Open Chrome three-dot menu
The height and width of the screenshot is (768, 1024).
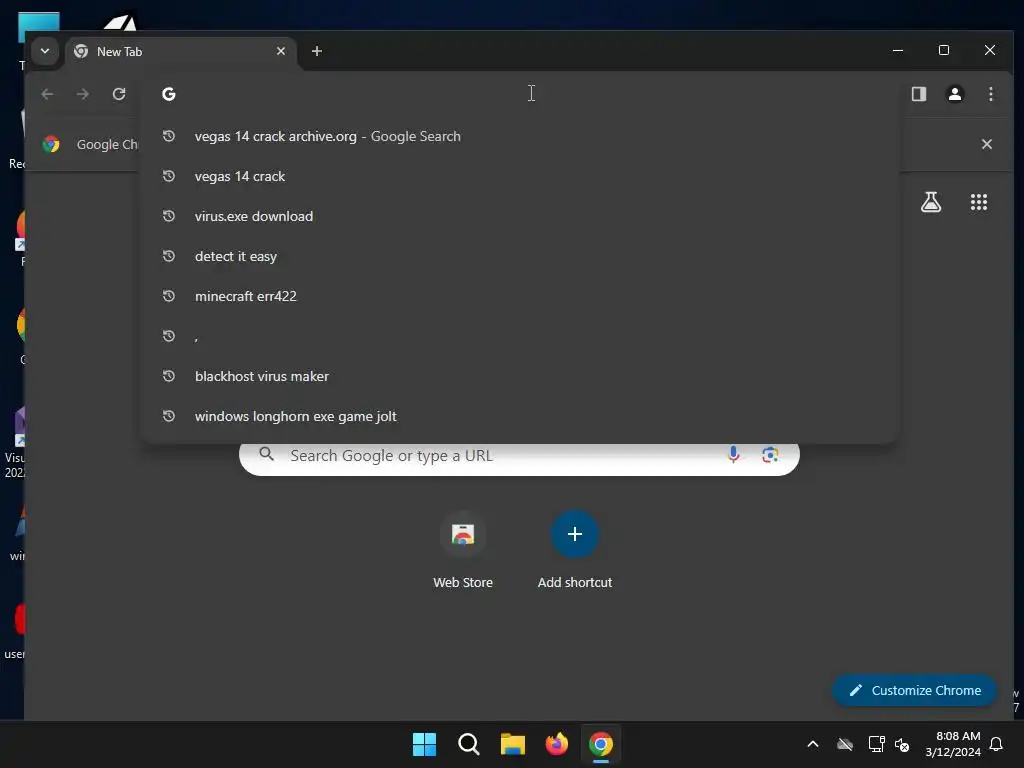991,94
